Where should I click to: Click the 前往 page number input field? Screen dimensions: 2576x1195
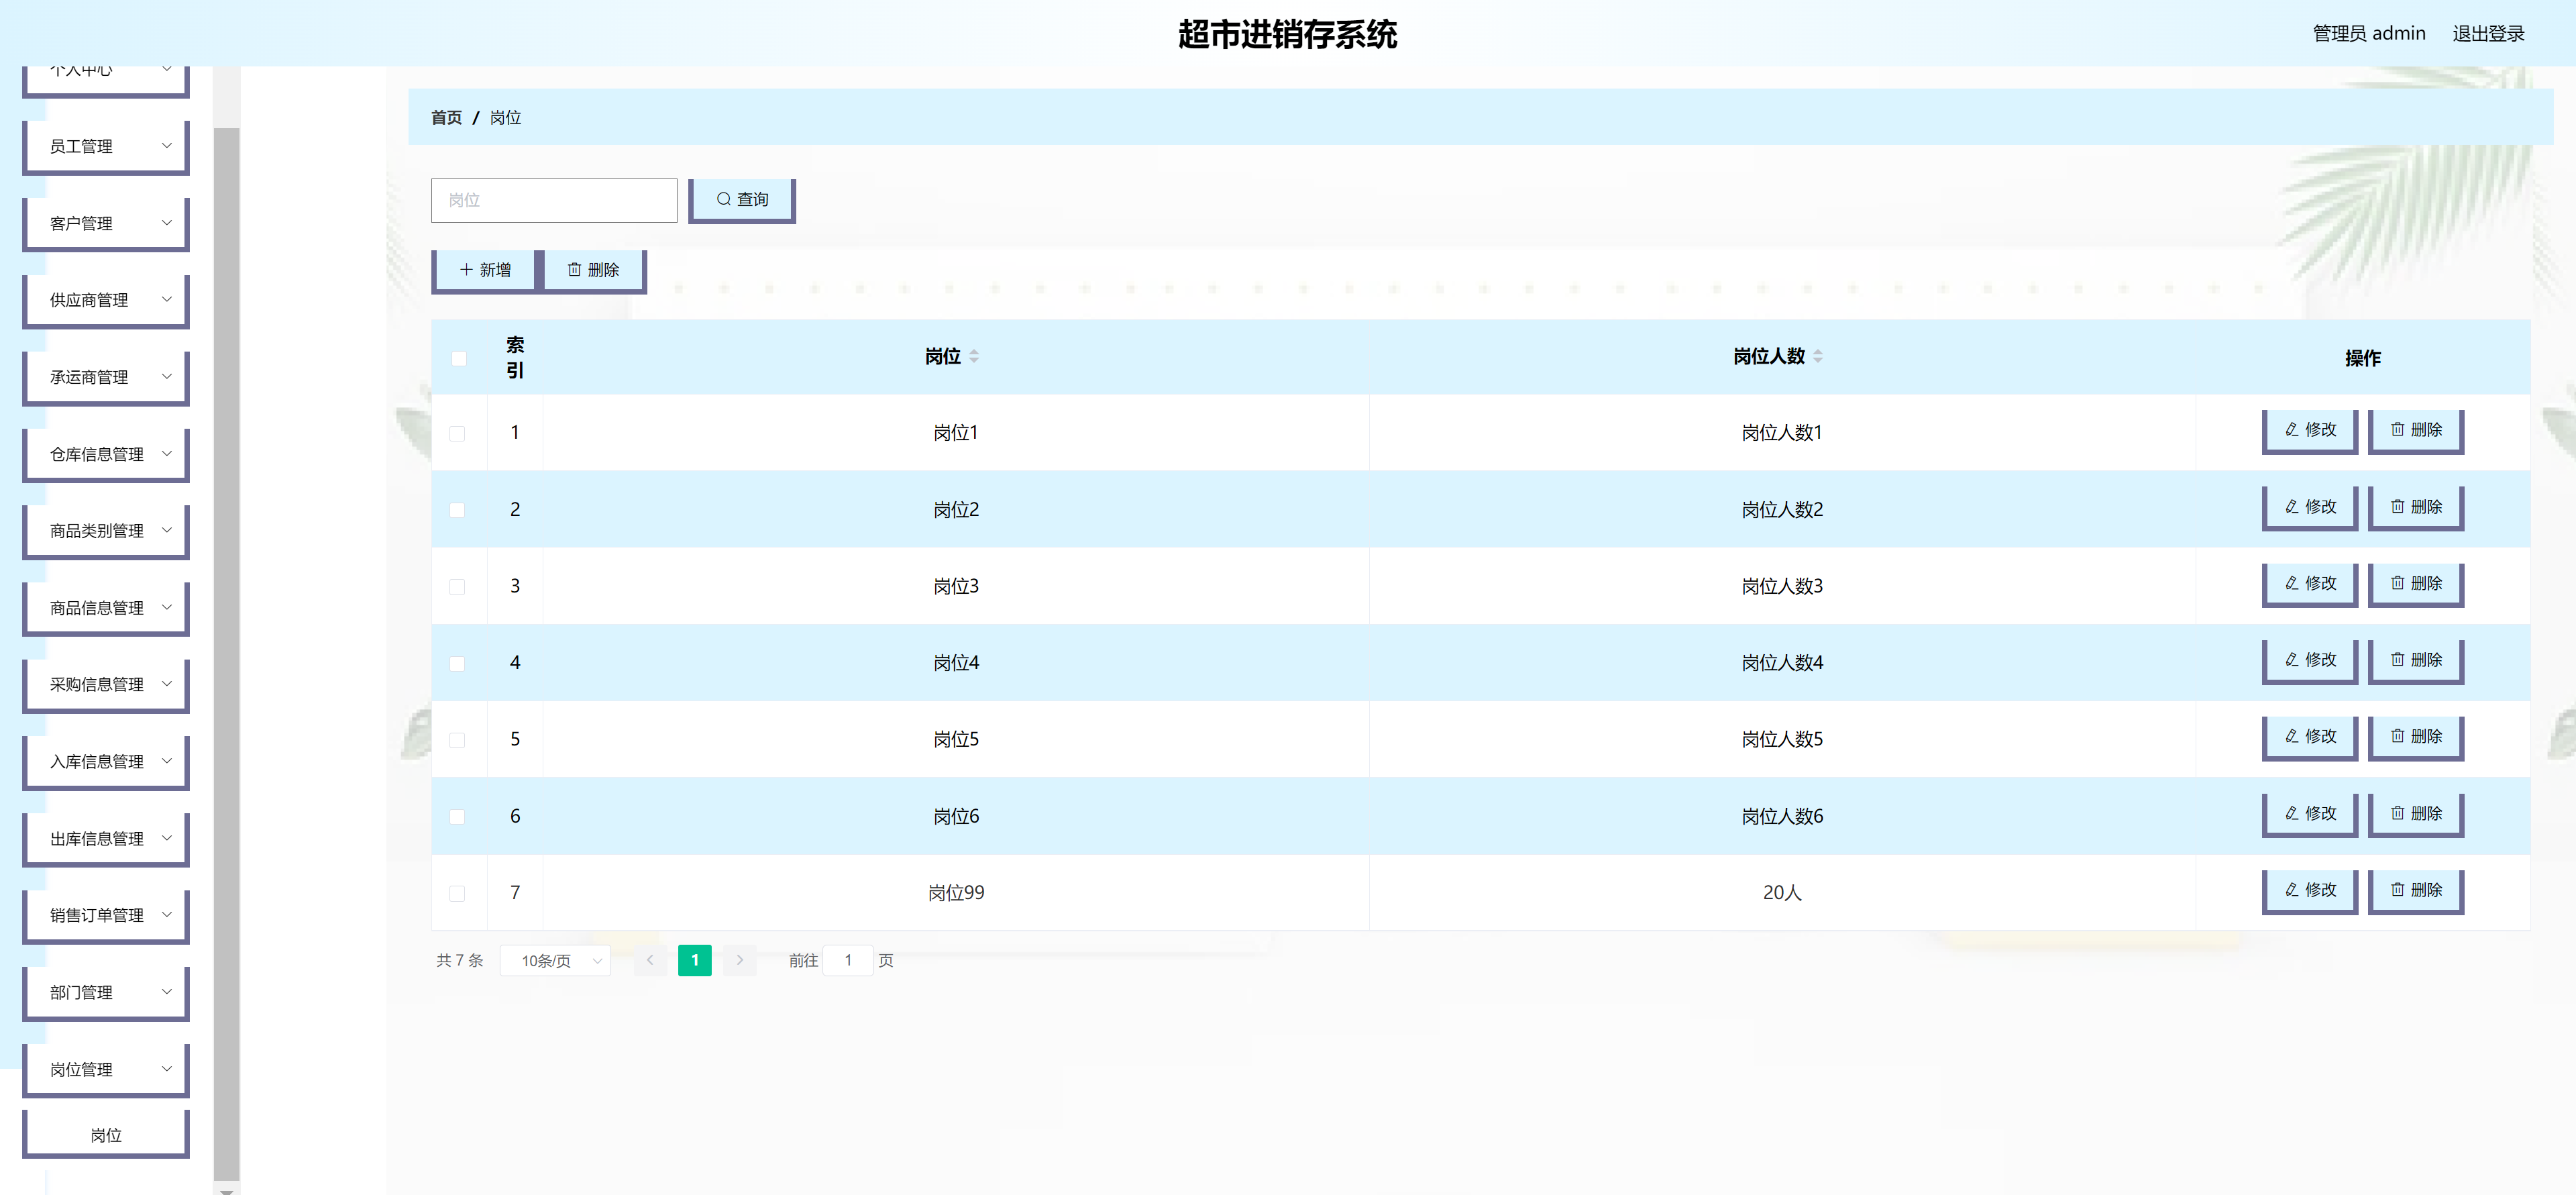pos(849,960)
